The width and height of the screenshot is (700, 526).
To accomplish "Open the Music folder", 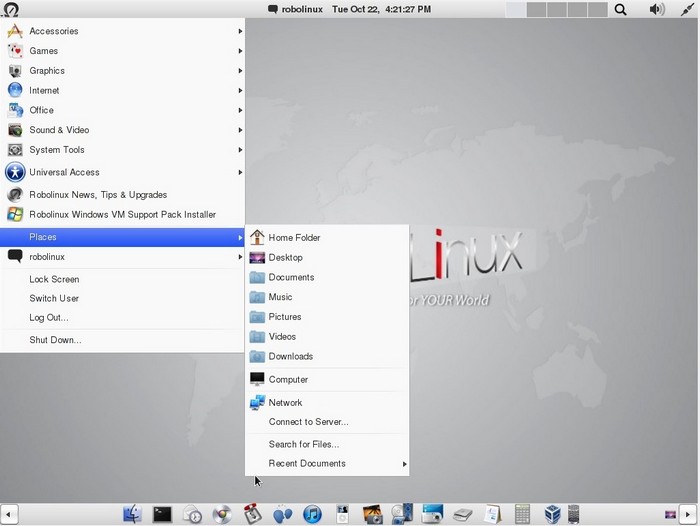I will click(327, 297).
